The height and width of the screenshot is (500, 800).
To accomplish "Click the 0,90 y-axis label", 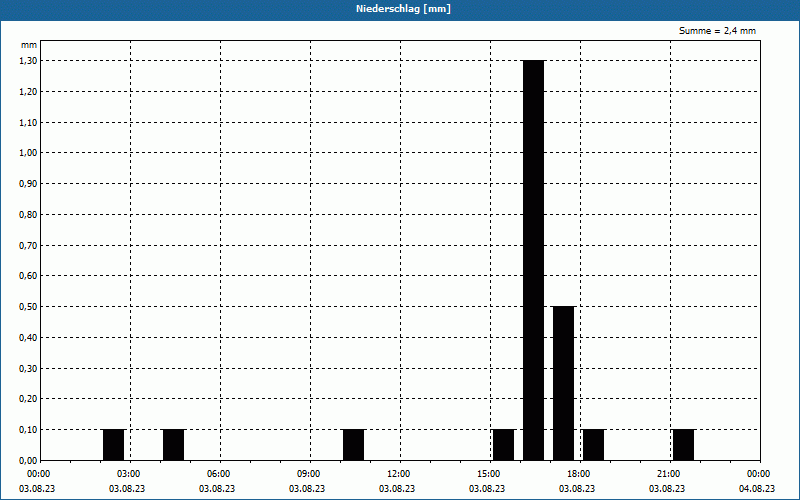I will pos(28,184).
